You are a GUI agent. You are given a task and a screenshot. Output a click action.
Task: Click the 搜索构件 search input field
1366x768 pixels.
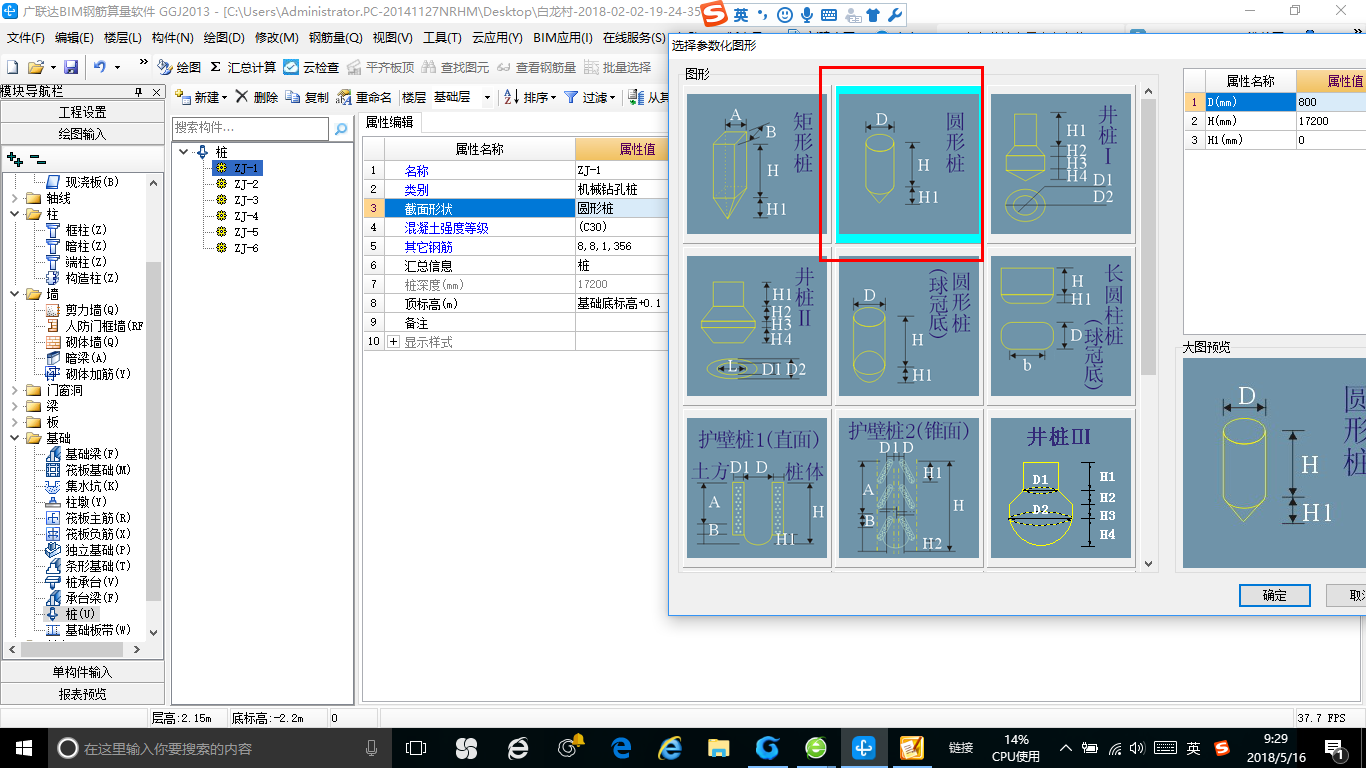pyautogui.click(x=250, y=128)
